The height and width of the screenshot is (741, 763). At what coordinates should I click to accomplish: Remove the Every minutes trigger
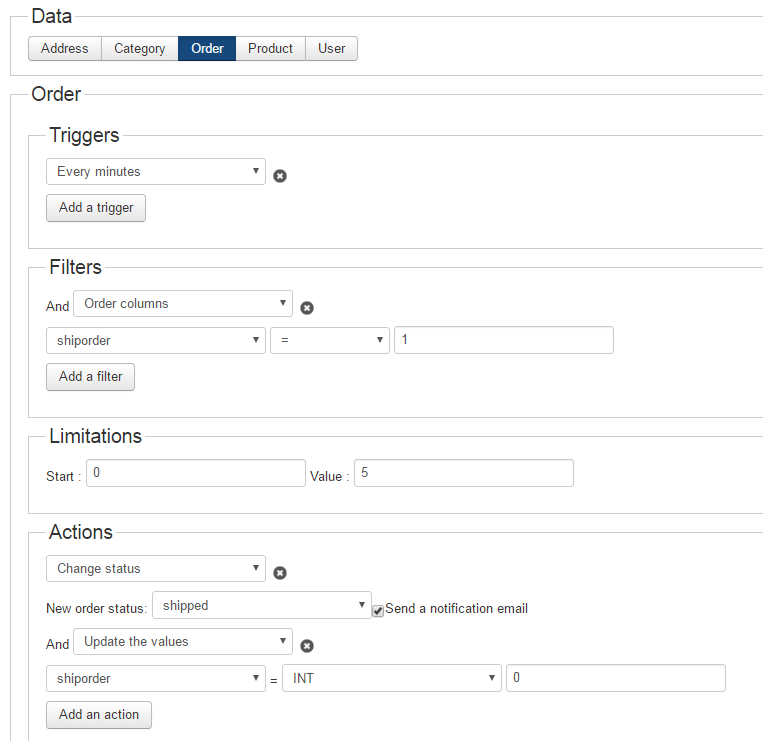(x=280, y=176)
